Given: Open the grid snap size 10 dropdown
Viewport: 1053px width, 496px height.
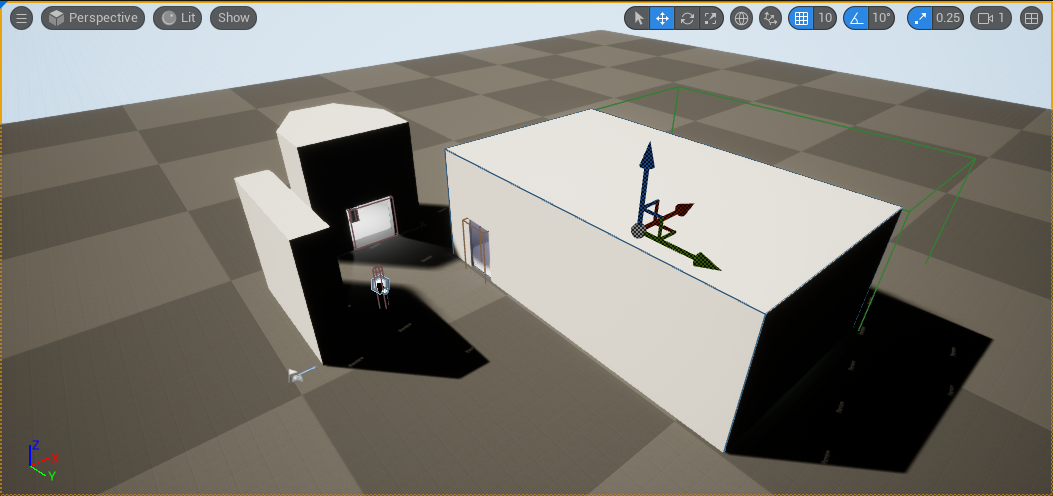Looking at the screenshot, I should (x=825, y=18).
